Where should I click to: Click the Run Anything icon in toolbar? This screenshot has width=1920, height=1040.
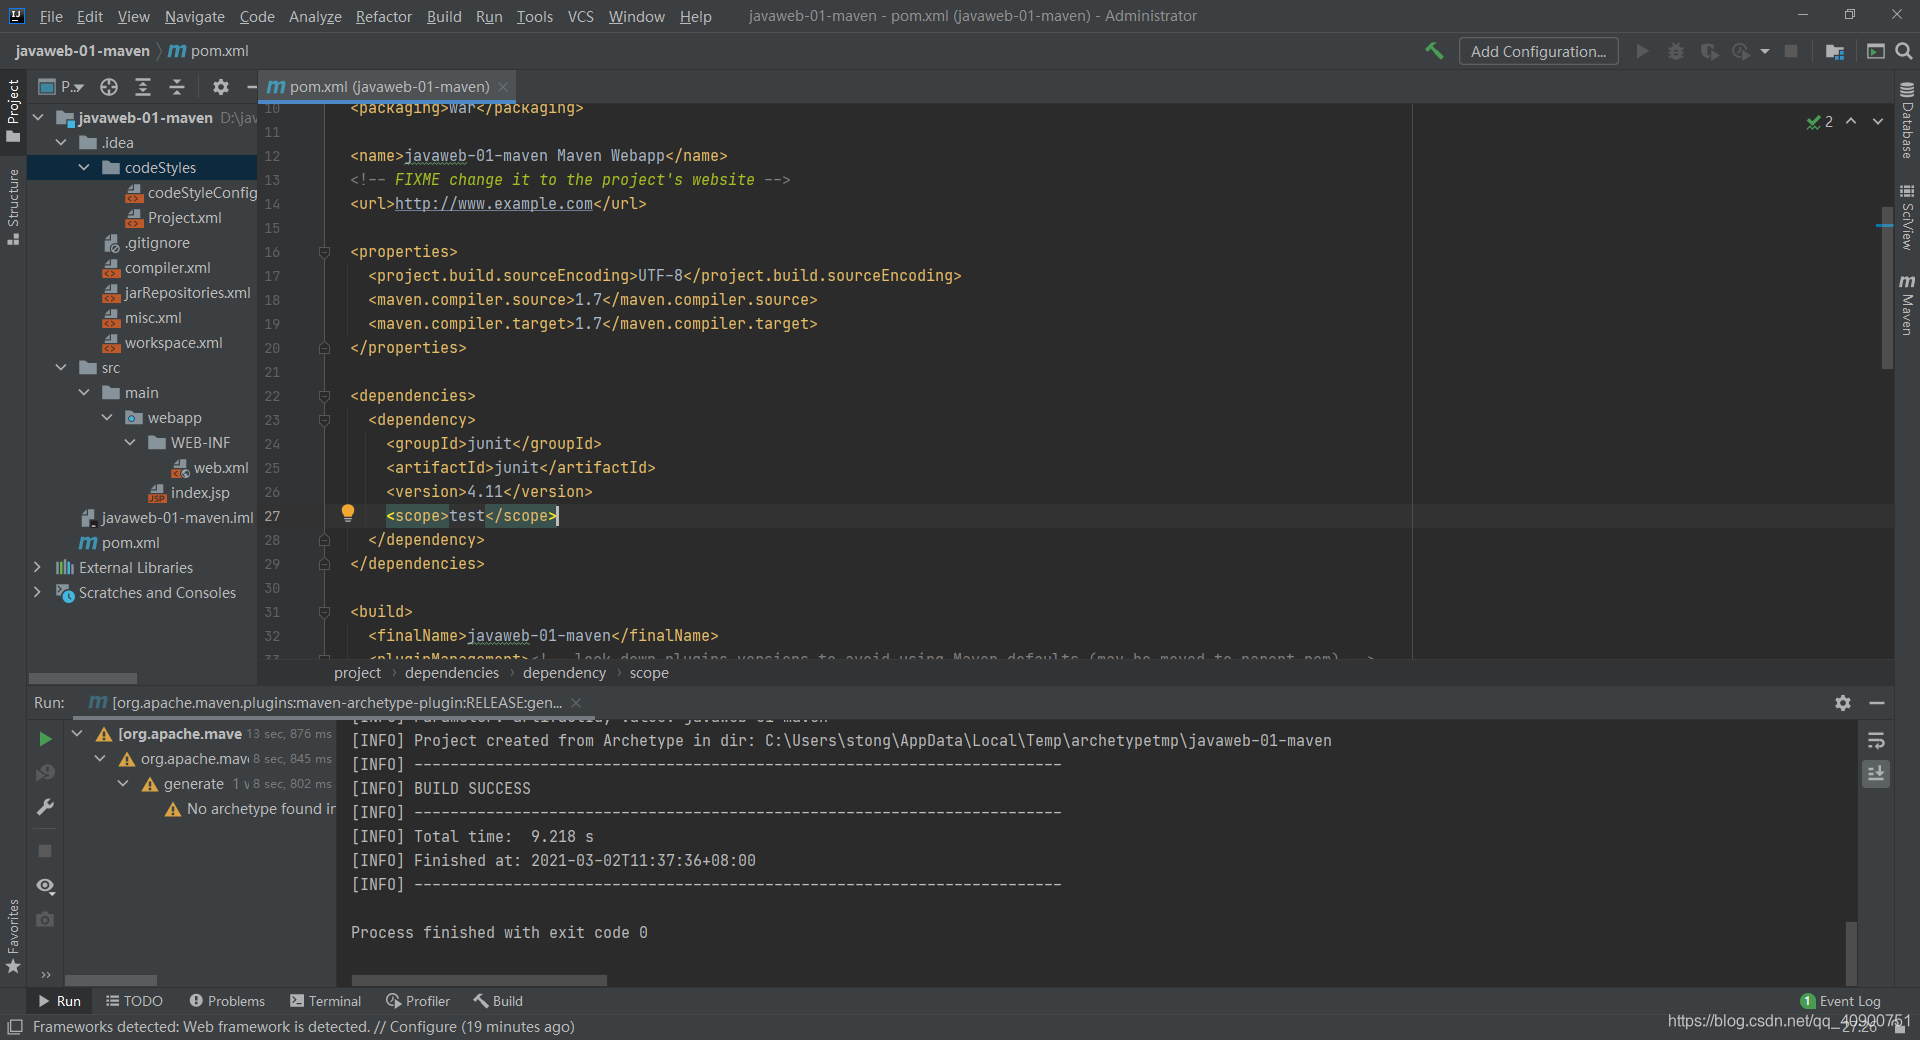click(x=1875, y=51)
